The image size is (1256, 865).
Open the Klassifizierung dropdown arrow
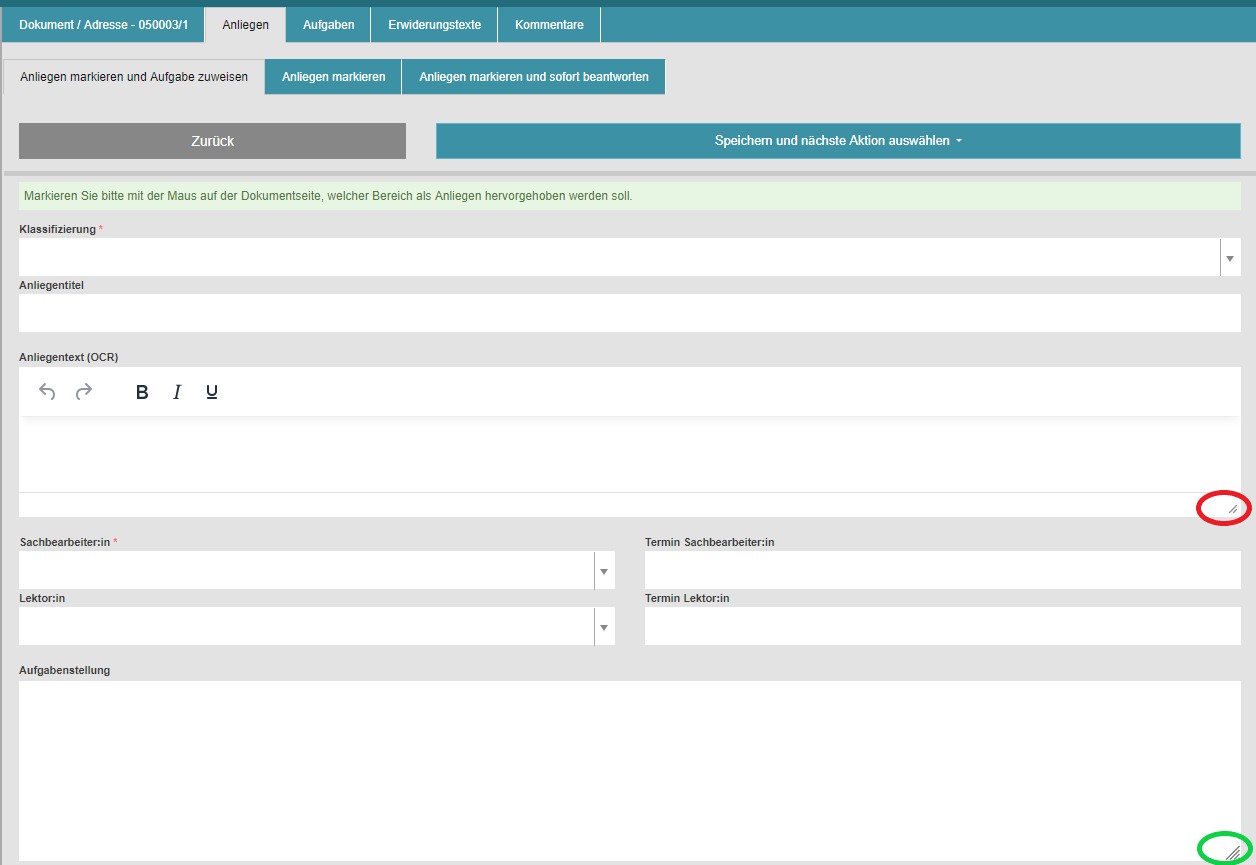(1229, 258)
